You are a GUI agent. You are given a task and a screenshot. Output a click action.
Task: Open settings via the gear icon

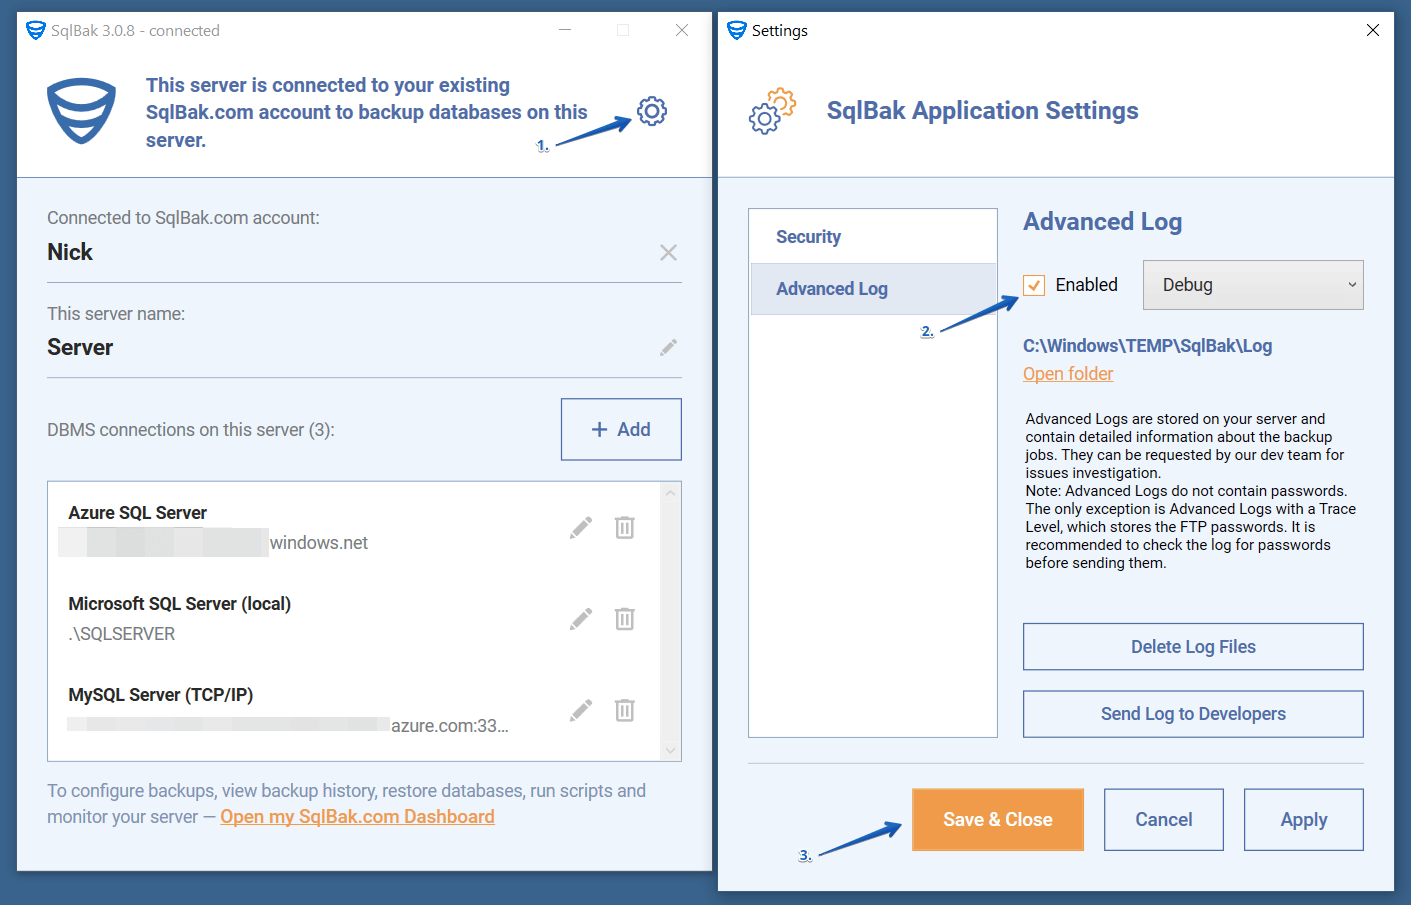point(652,111)
